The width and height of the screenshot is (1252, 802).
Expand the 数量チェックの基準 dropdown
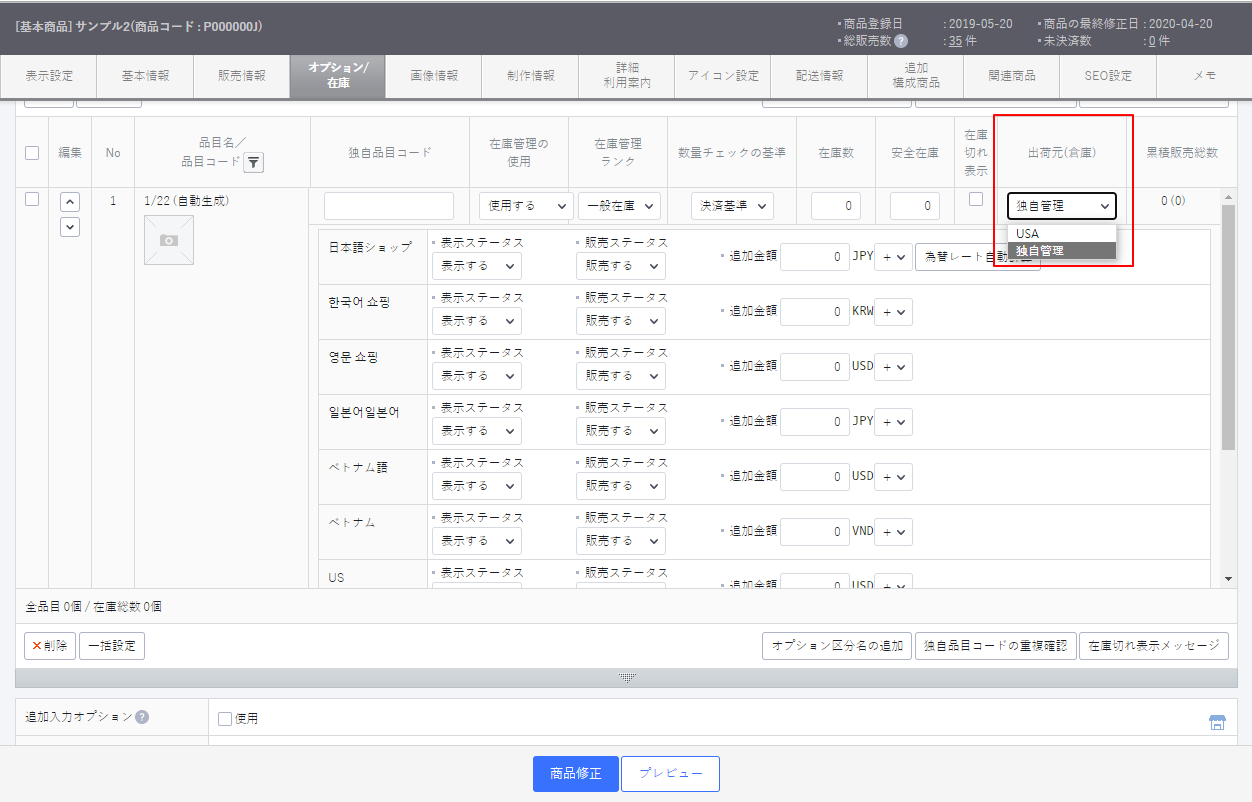pos(732,206)
